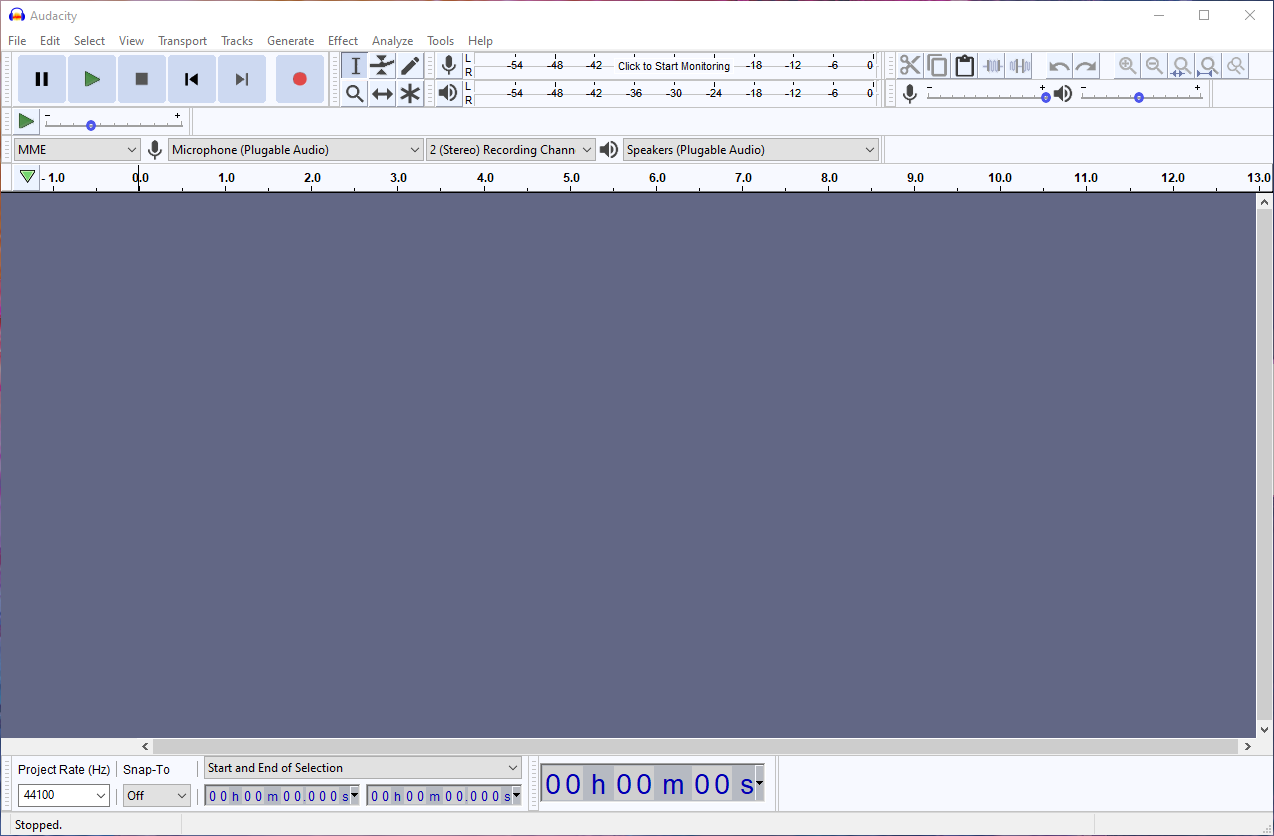Click the Paste clipboard icon

point(964,66)
